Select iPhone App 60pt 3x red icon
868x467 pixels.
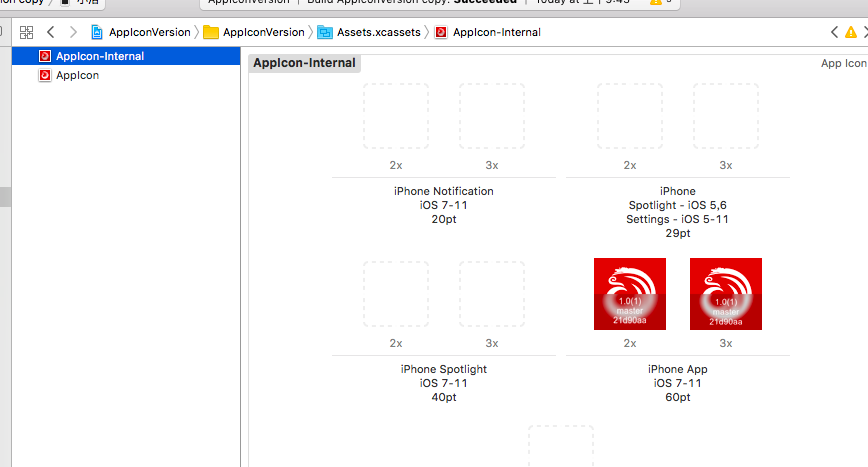tap(726, 294)
